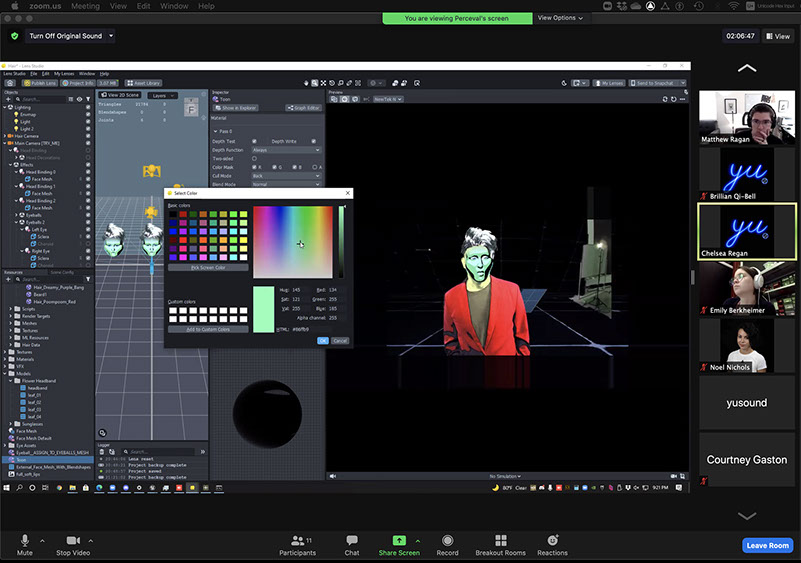Click the Zoom Share Screen icon

click(x=399, y=540)
